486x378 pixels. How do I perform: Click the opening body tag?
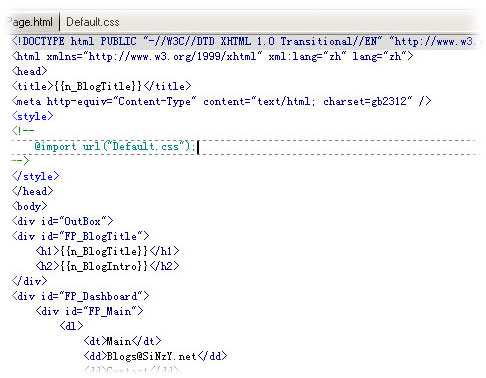(x=29, y=206)
